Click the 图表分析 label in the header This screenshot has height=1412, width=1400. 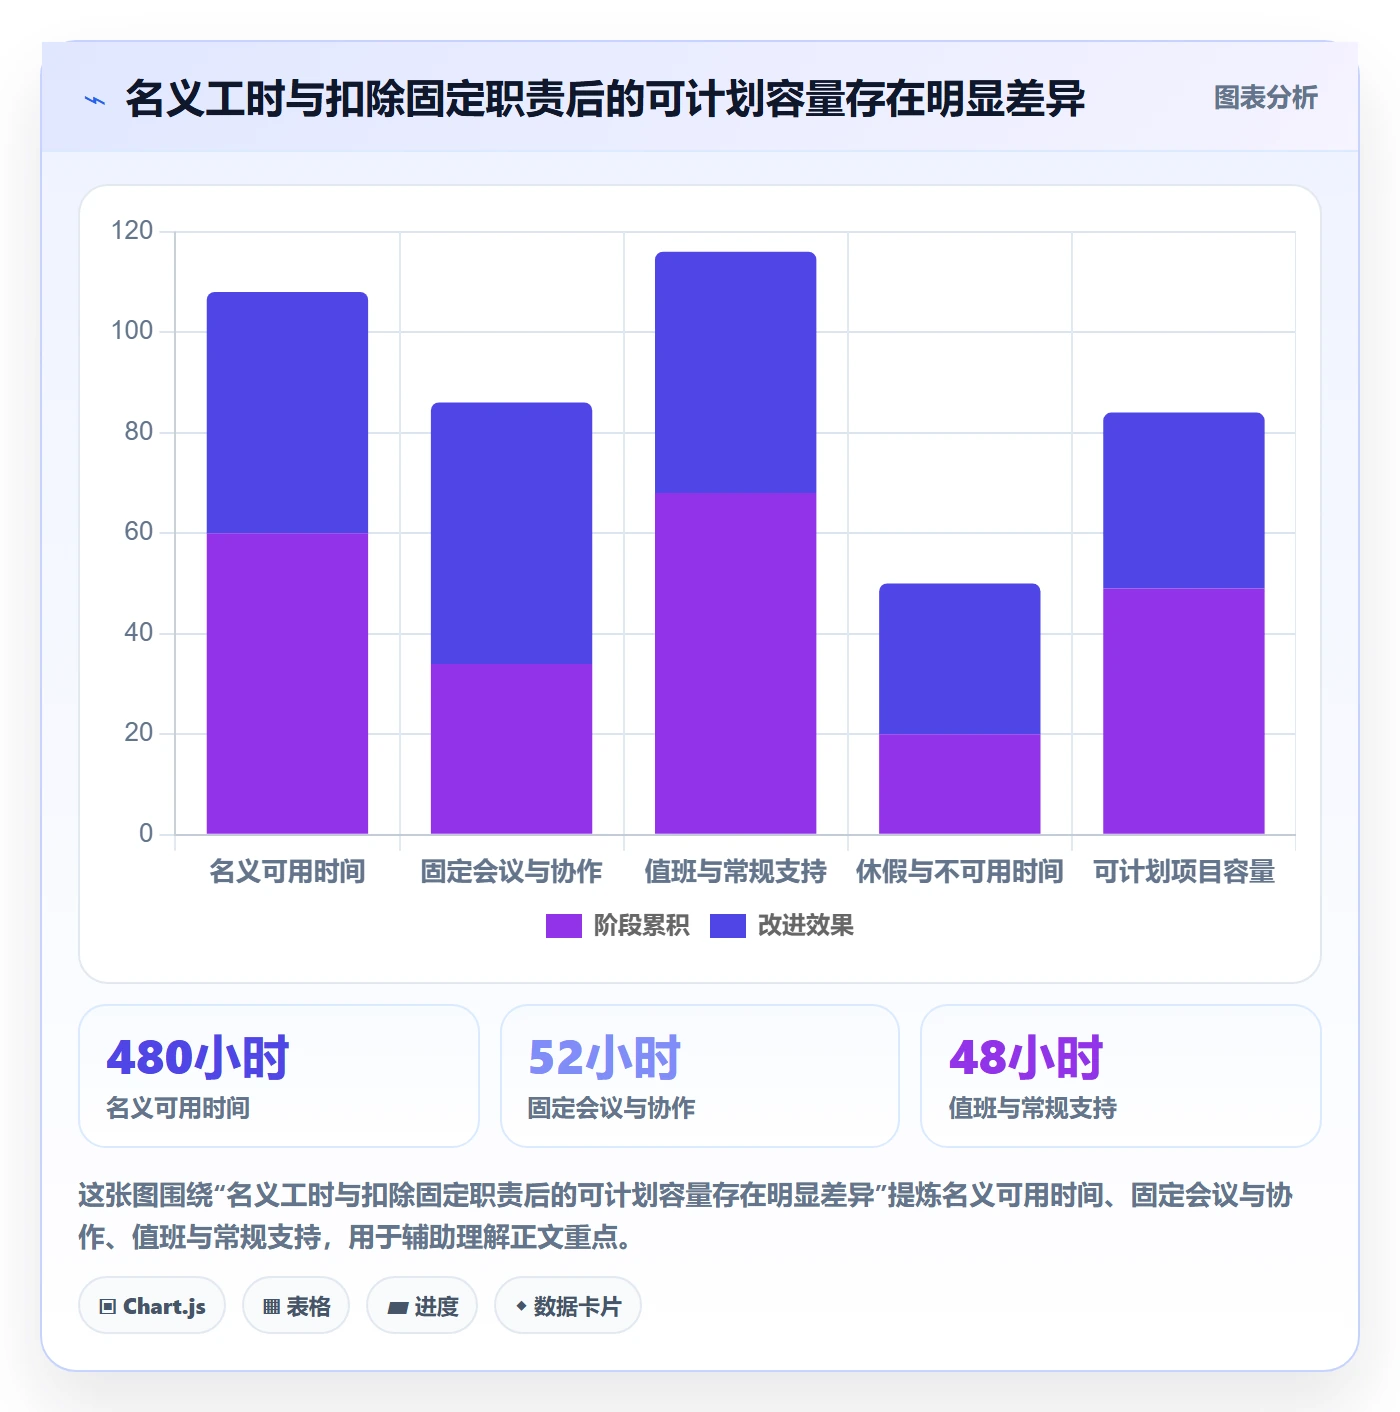tap(1265, 98)
